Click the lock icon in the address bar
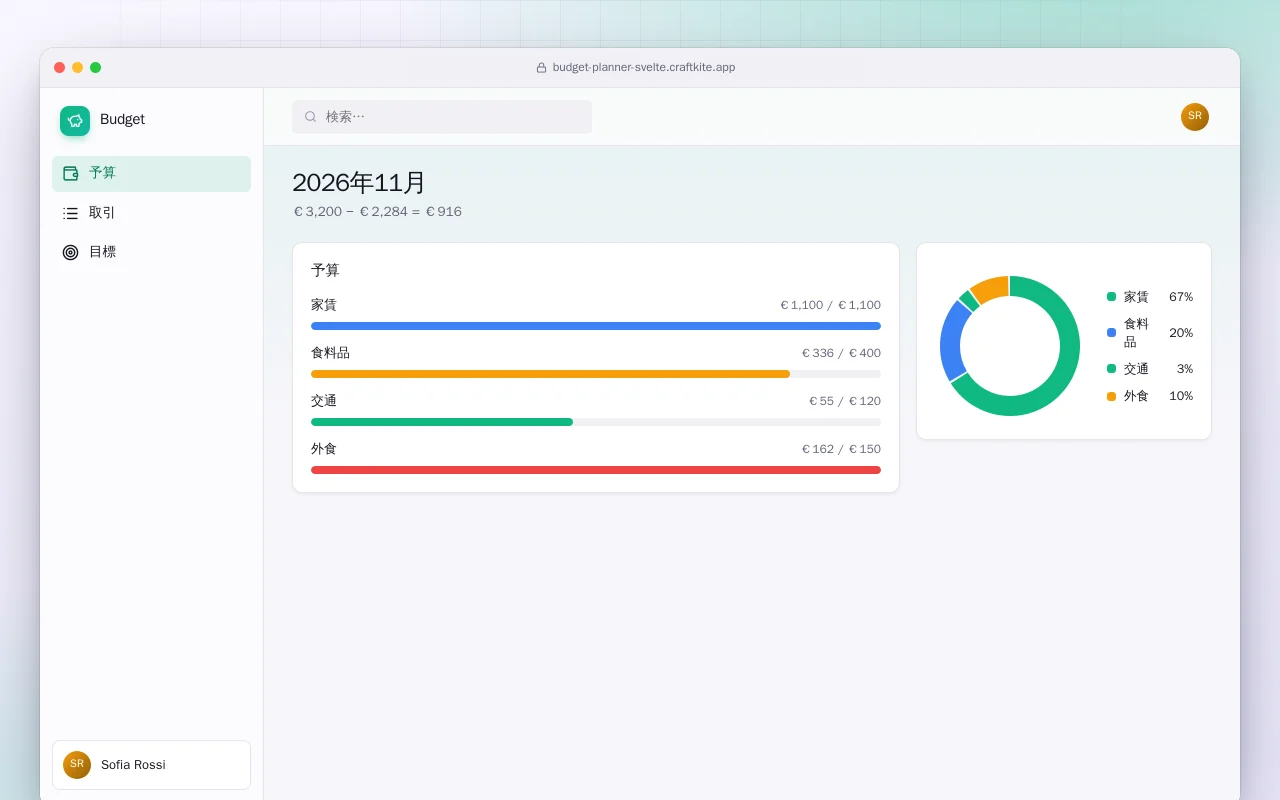The width and height of the screenshot is (1280, 800). coord(541,68)
